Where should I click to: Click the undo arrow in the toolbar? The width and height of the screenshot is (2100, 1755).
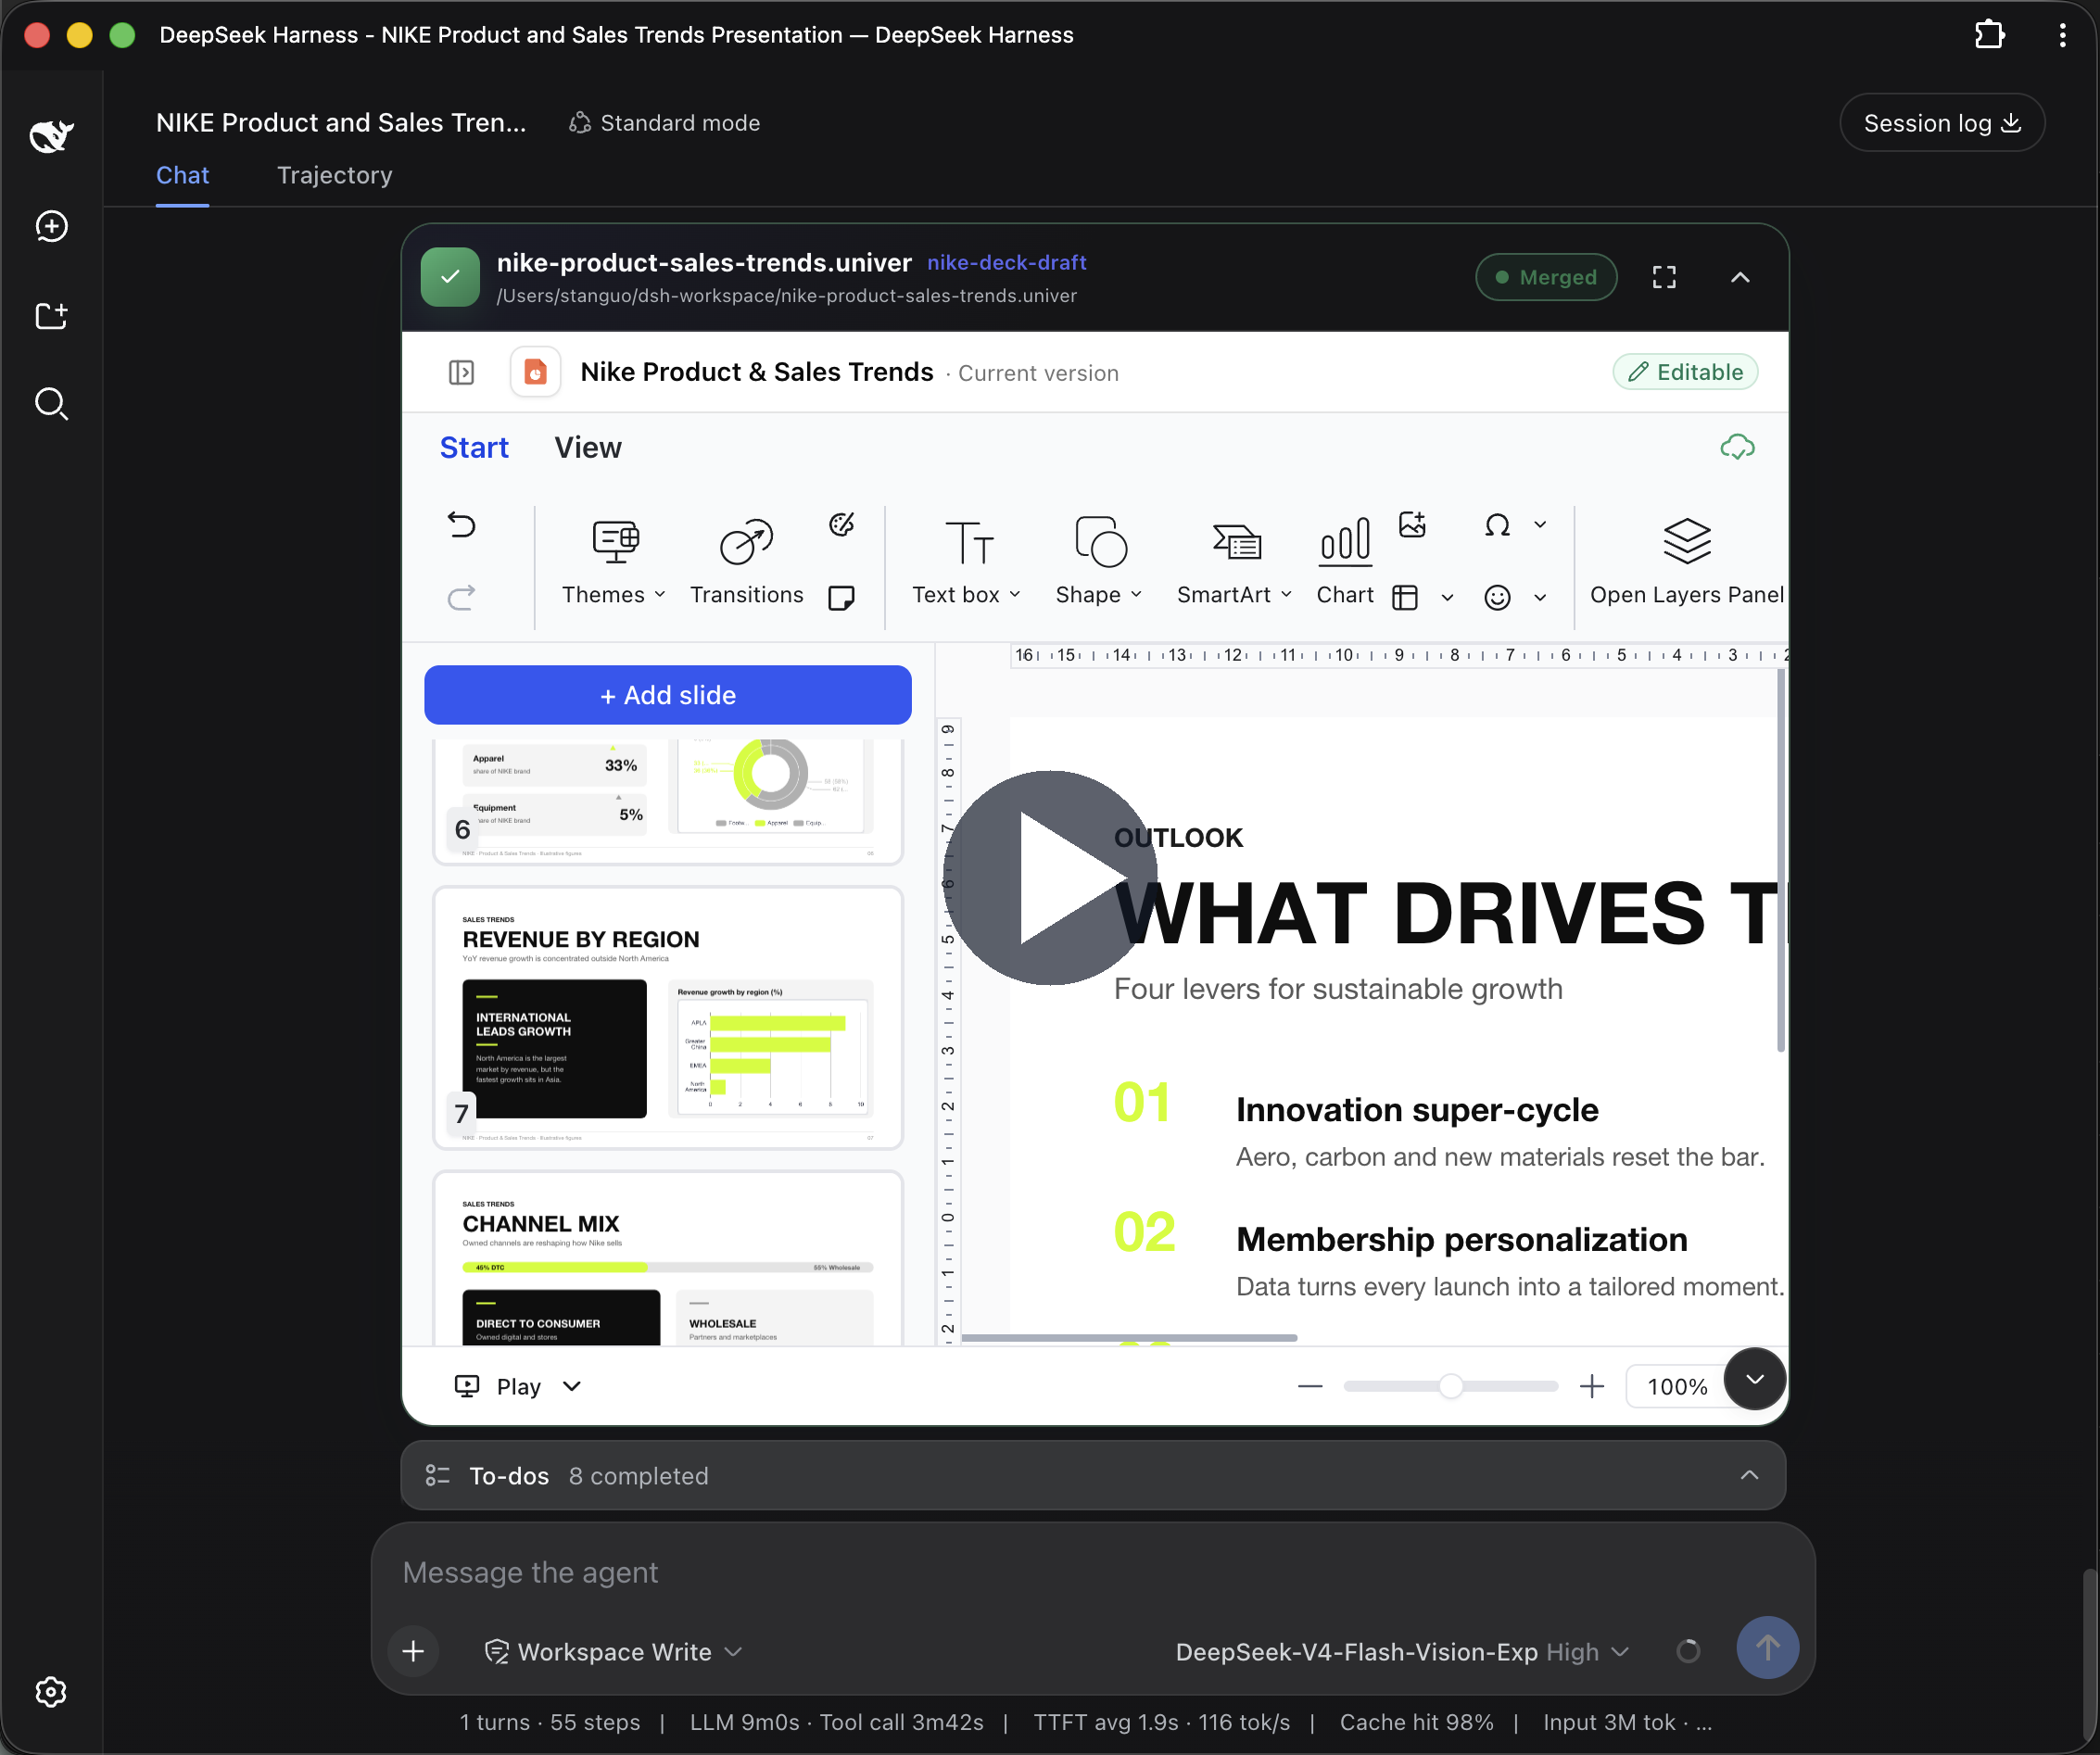[x=461, y=524]
